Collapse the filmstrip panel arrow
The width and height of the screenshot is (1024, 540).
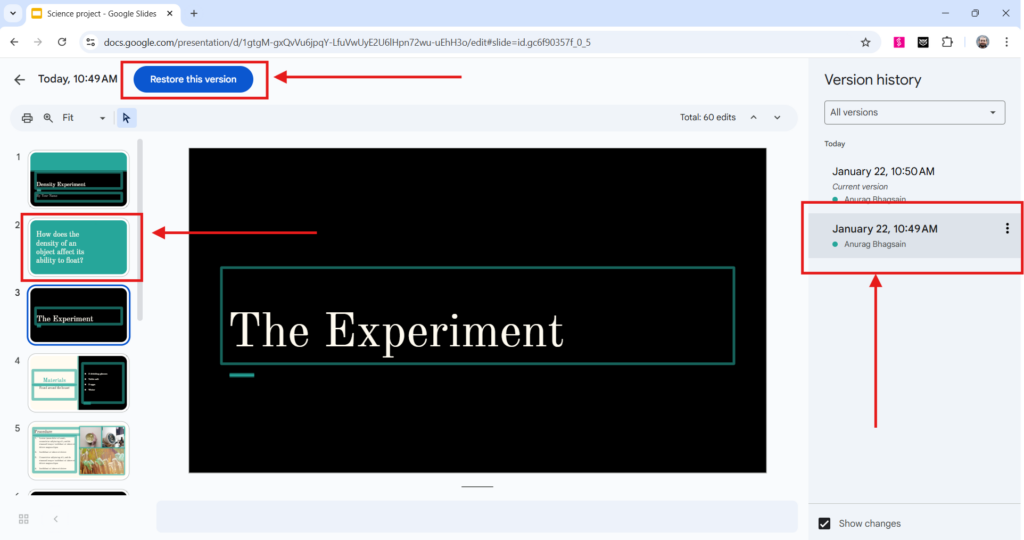[x=55, y=519]
